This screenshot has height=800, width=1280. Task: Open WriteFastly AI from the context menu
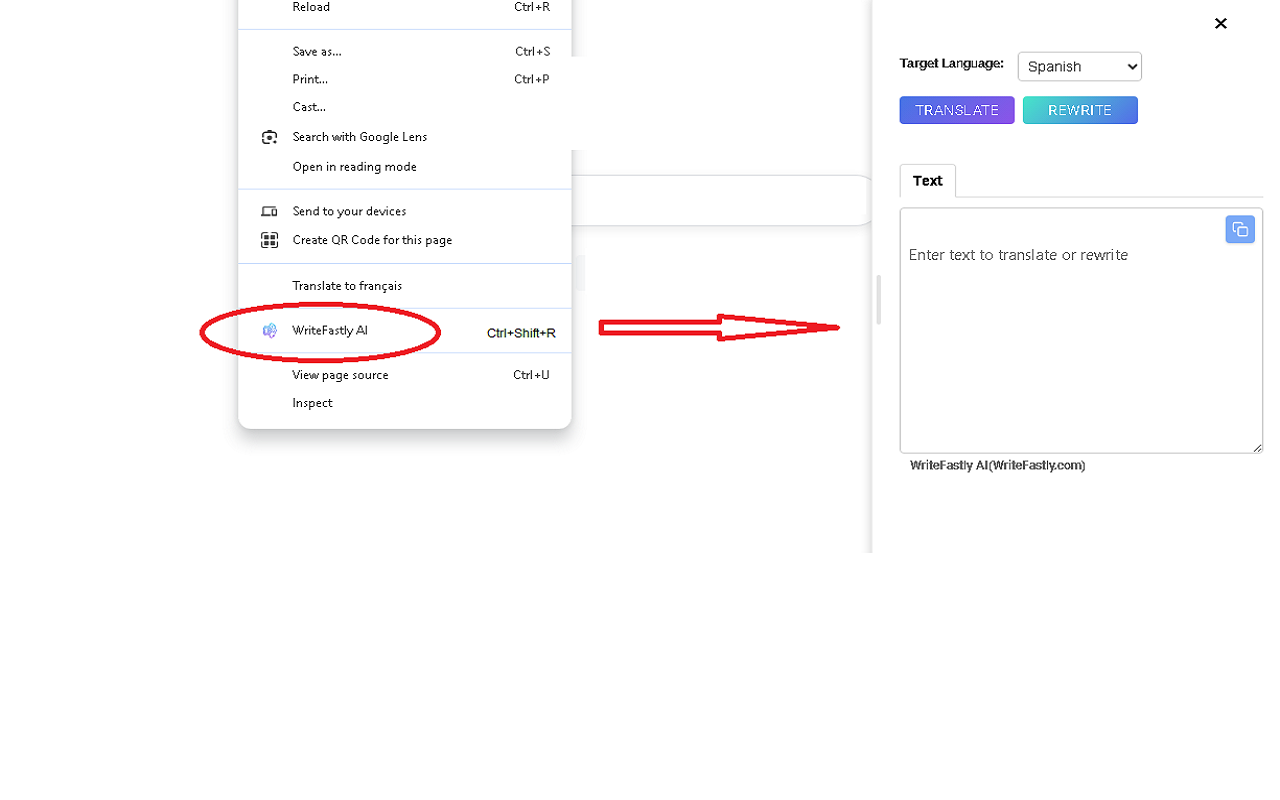(x=405, y=331)
